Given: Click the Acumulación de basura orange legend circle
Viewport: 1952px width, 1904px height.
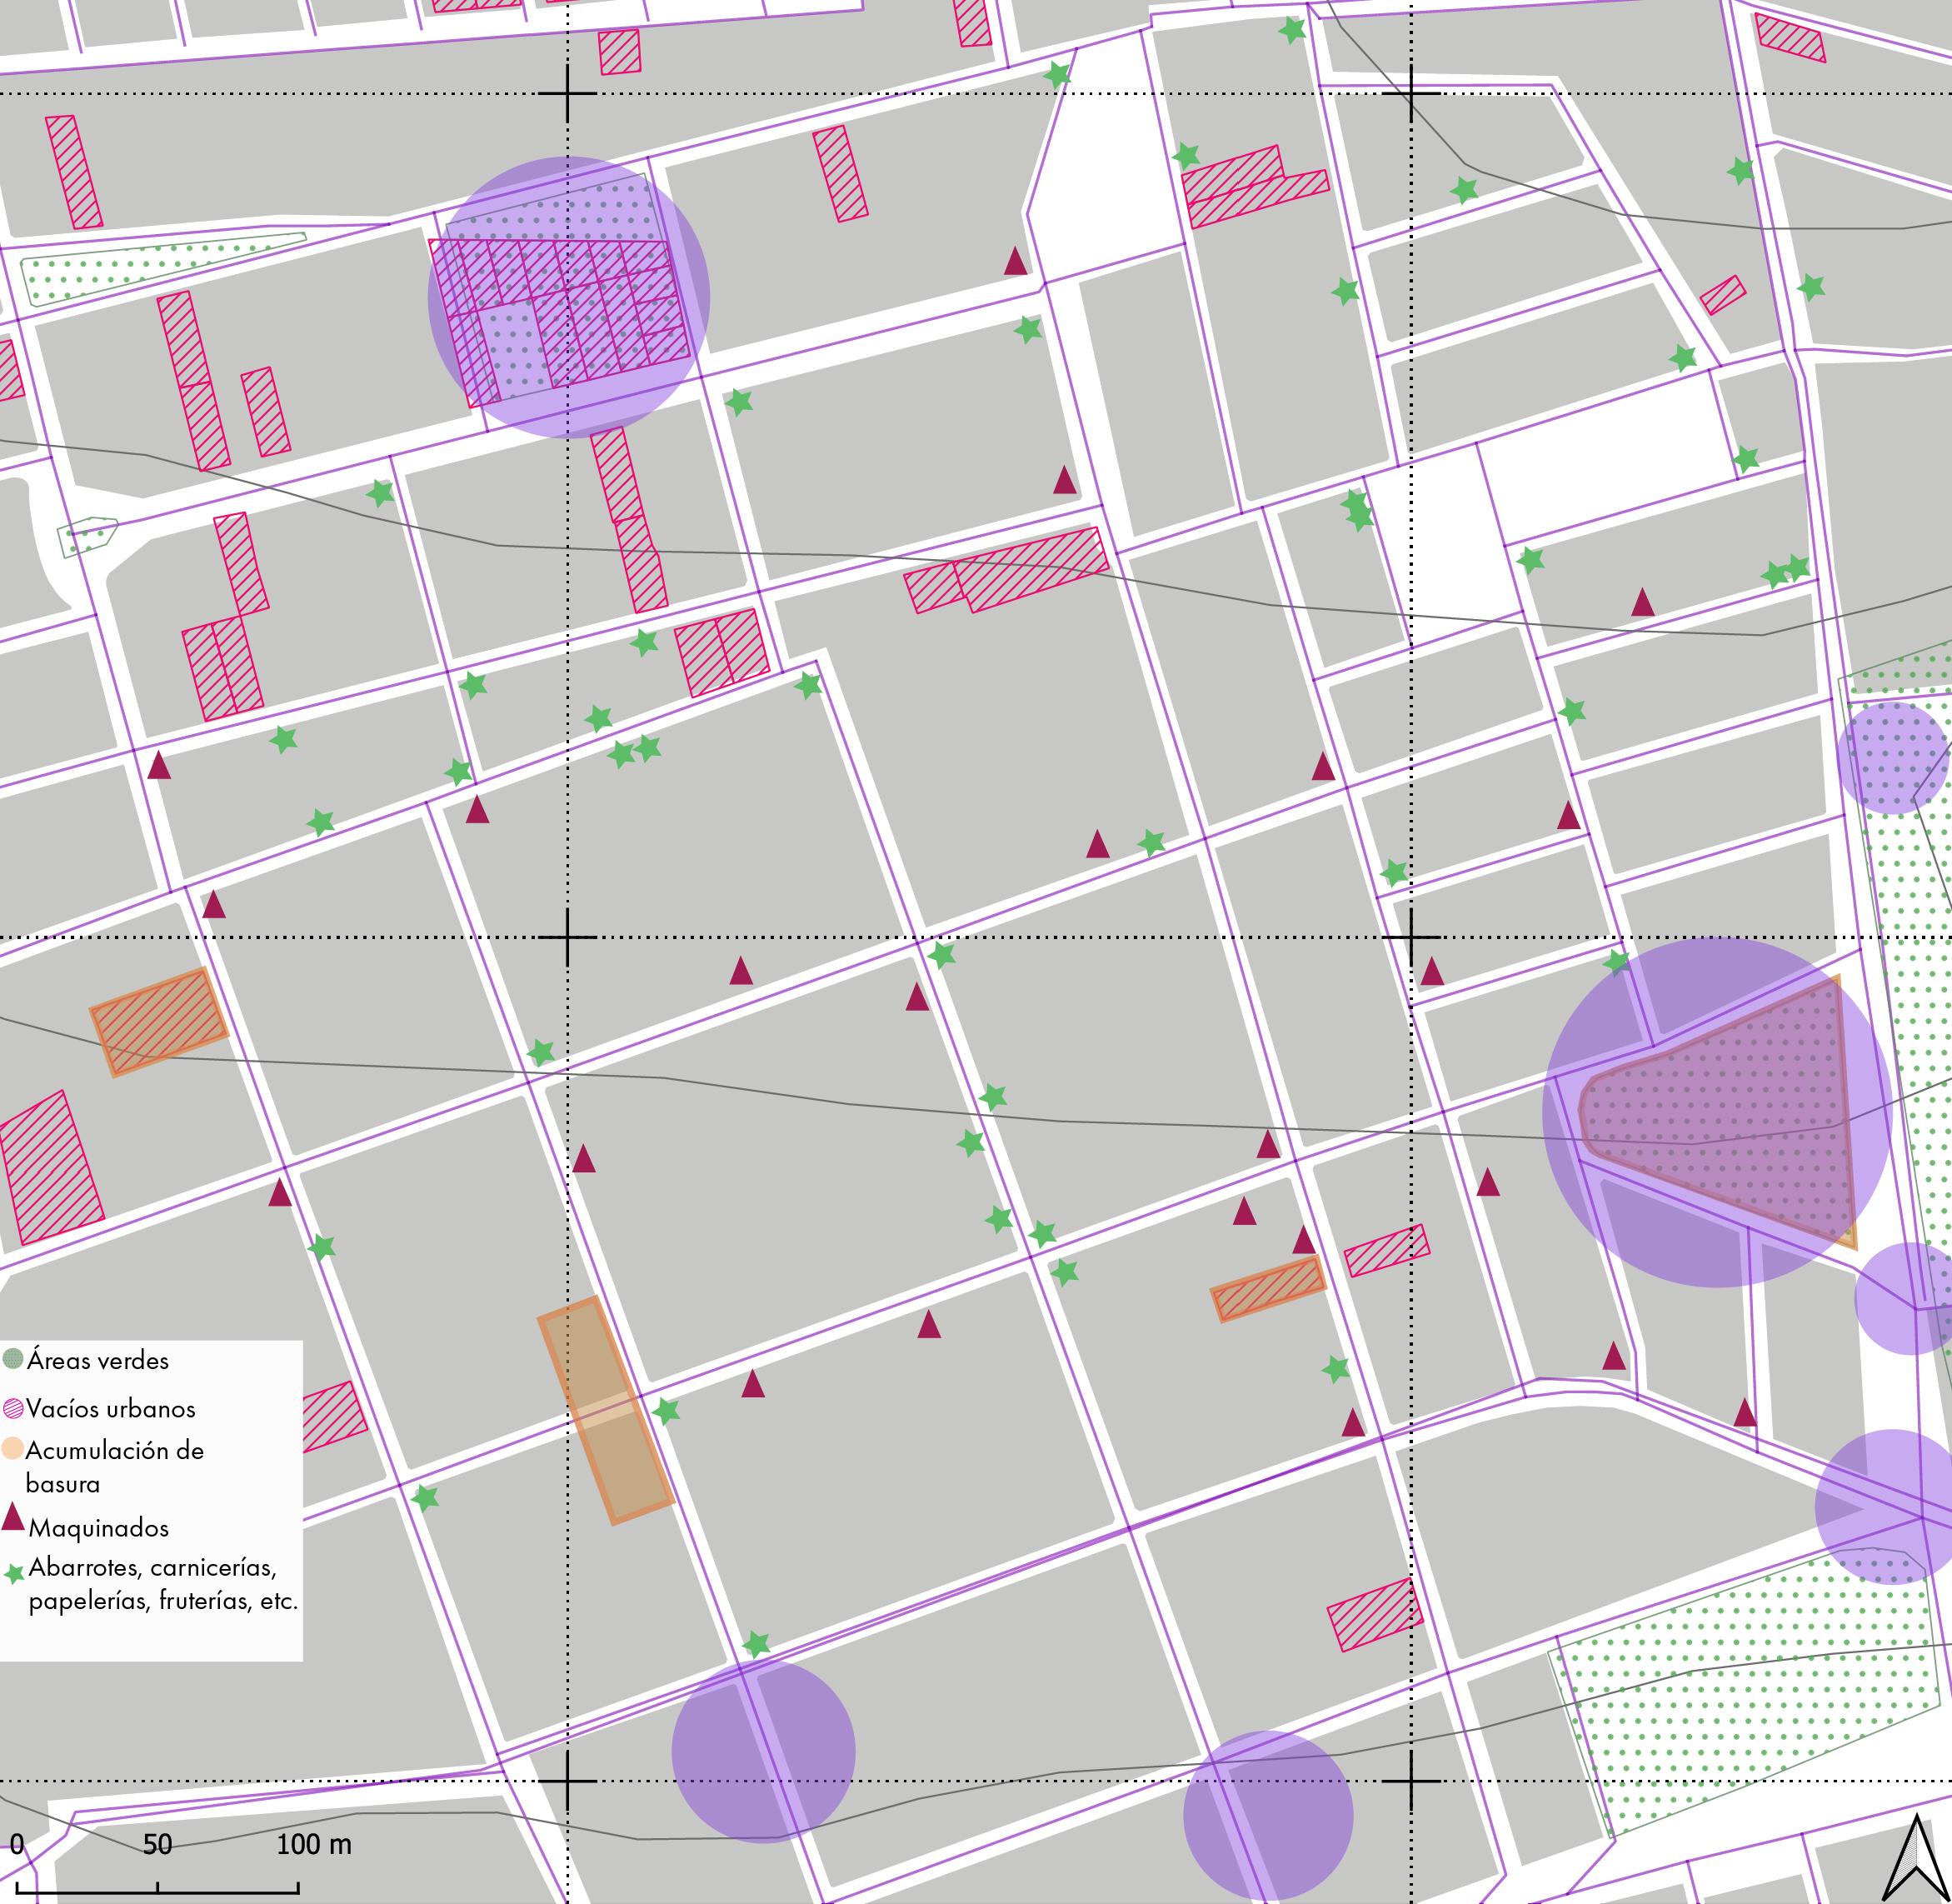Looking at the screenshot, I should click(x=12, y=1449).
